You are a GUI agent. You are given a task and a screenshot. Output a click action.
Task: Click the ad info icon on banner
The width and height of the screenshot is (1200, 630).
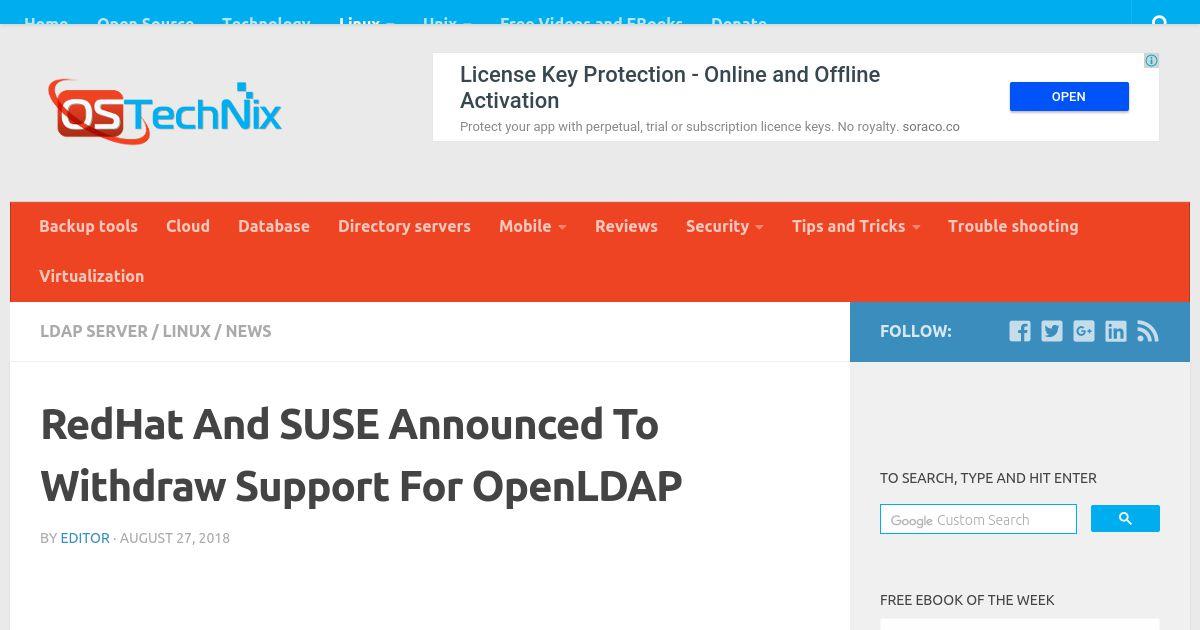pyautogui.click(x=1152, y=61)
